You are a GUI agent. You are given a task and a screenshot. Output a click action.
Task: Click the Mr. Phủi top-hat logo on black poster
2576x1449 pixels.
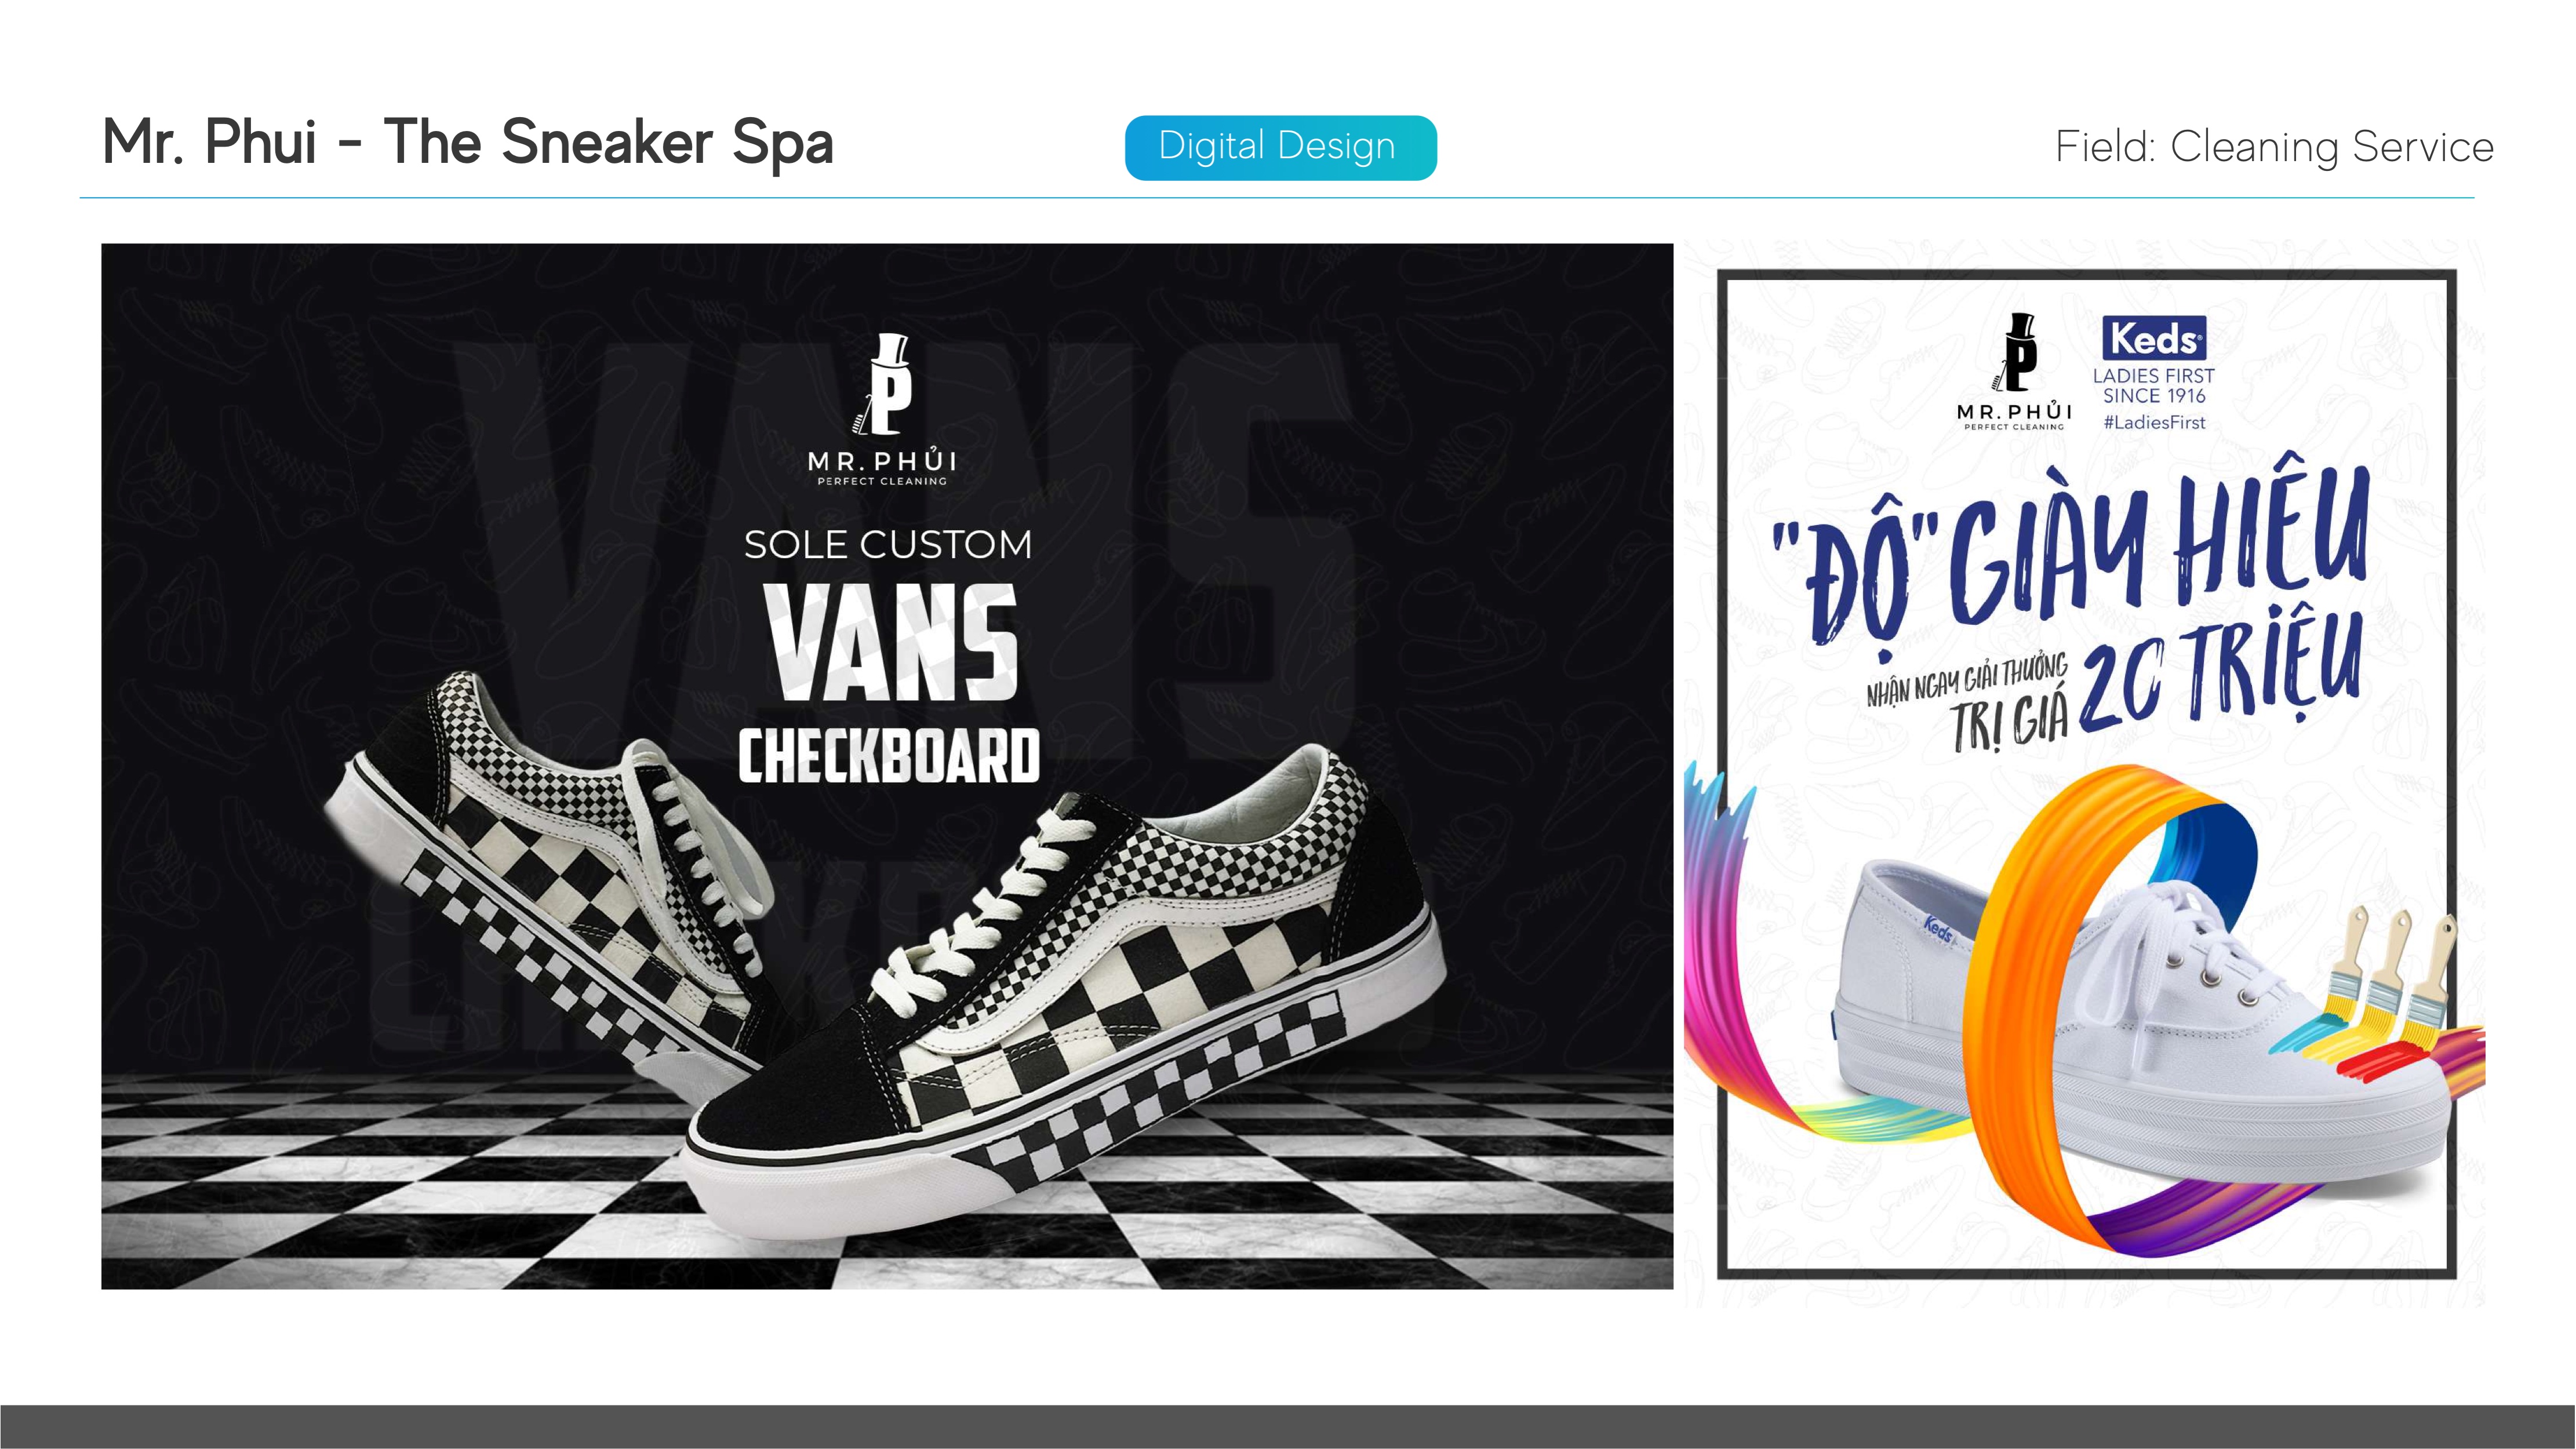click(883, 409)
